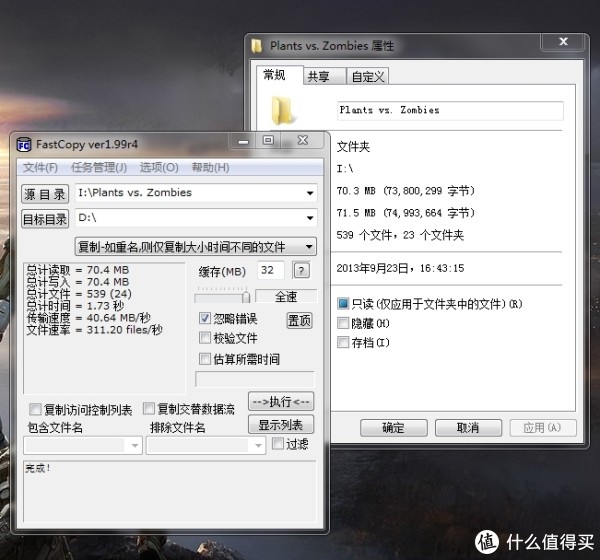Screen dimensions: 600x560
Task: Click the cache size field showing 32
Action: click(270, 271)
